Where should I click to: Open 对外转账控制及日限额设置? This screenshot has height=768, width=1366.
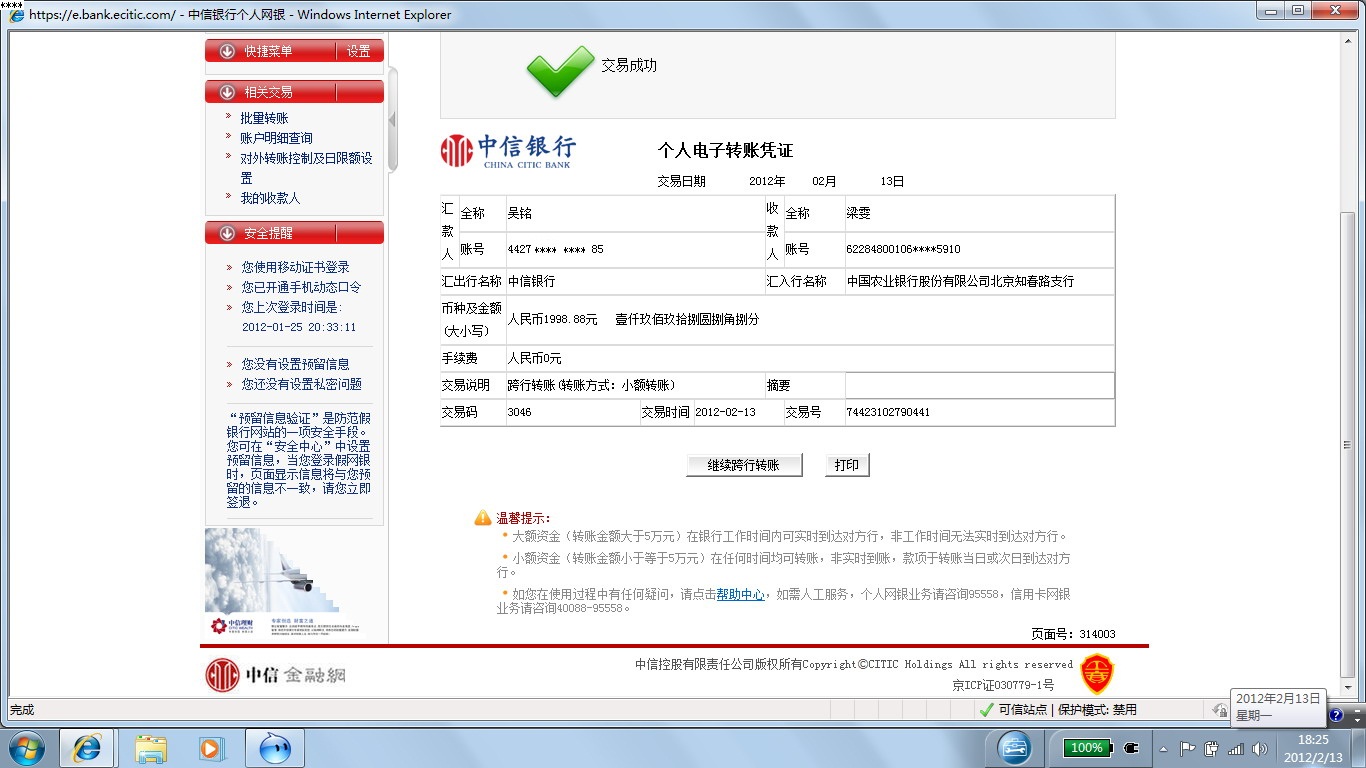click(x=306, y=158)
